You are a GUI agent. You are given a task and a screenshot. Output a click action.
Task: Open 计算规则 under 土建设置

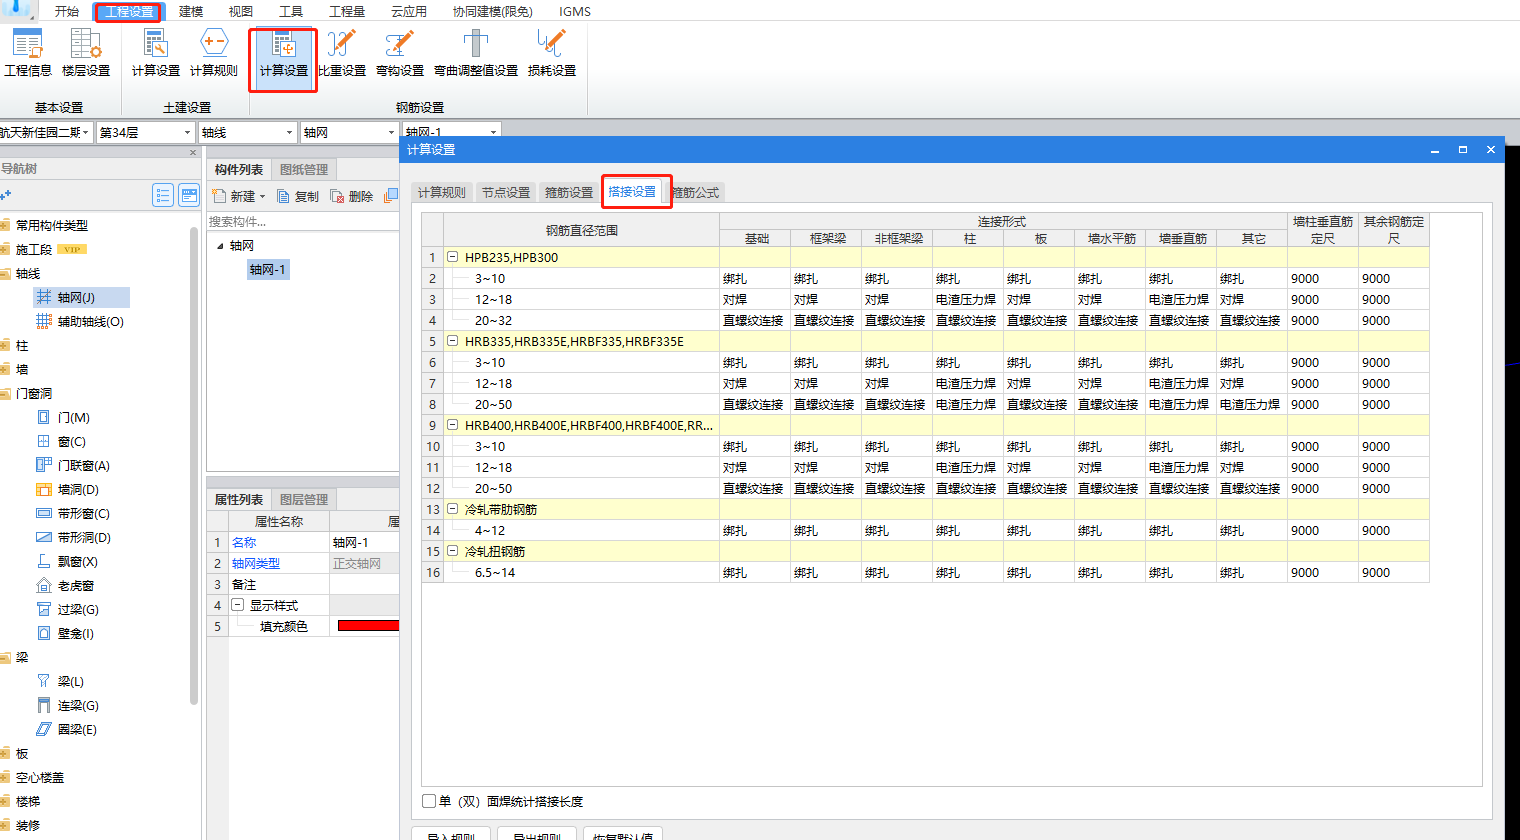tap(214, 53)
